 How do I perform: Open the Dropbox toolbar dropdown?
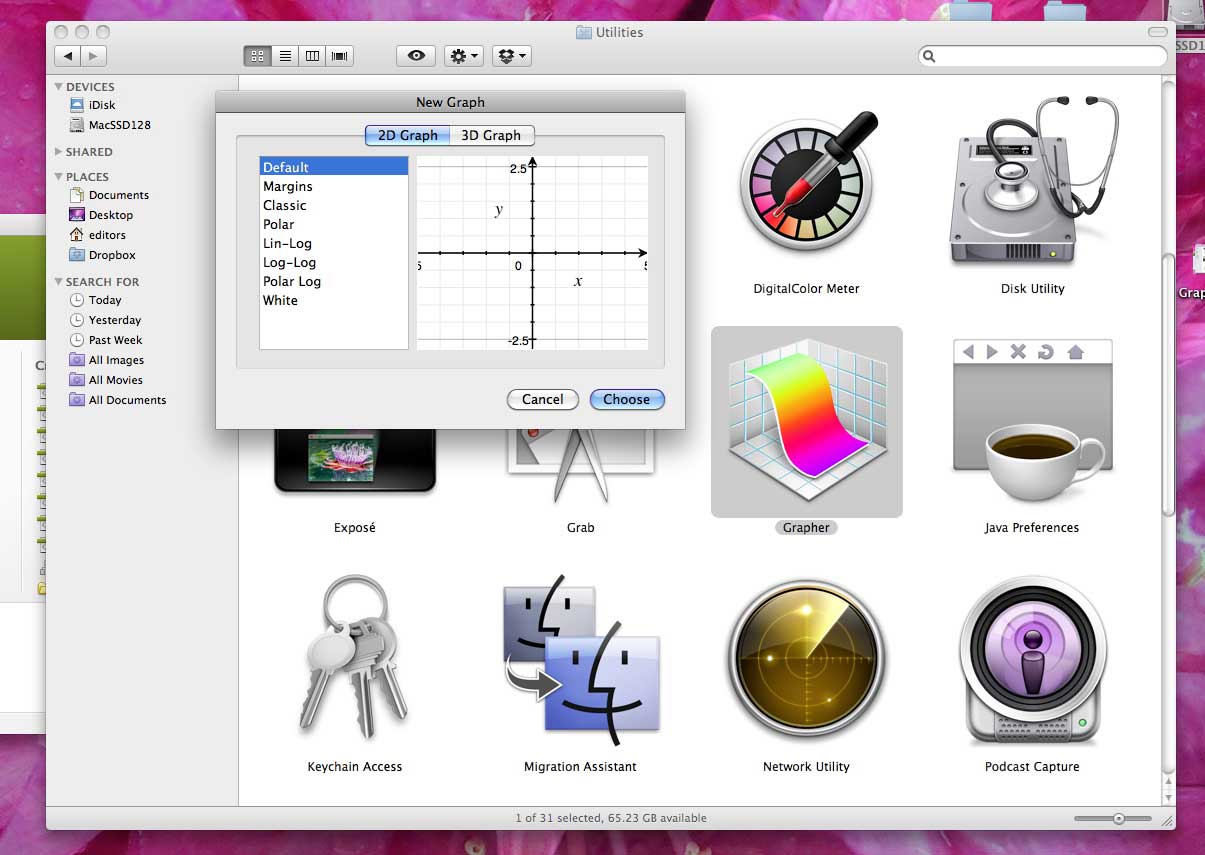tap(511, 56)
